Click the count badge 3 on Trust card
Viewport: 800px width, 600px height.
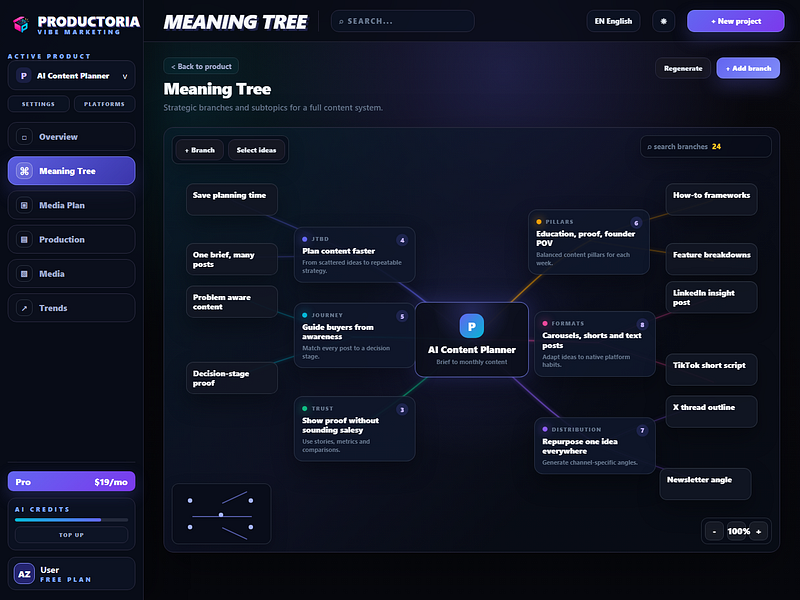tap(402, 410)
